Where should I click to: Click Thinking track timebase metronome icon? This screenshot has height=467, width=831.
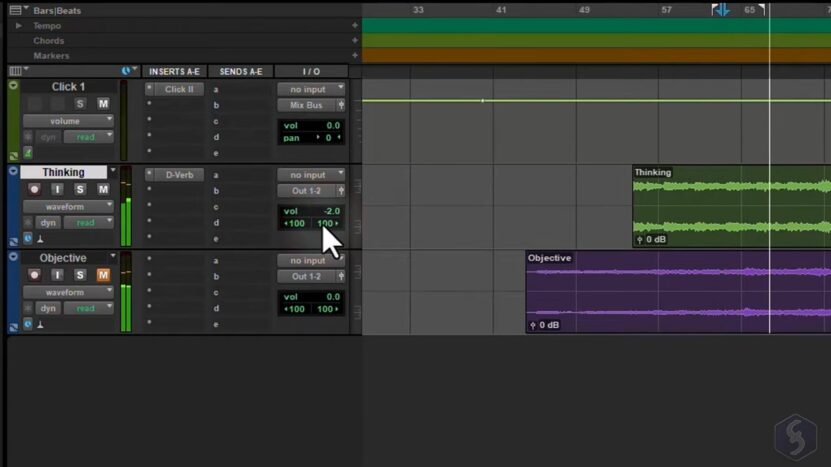point(40,239)
